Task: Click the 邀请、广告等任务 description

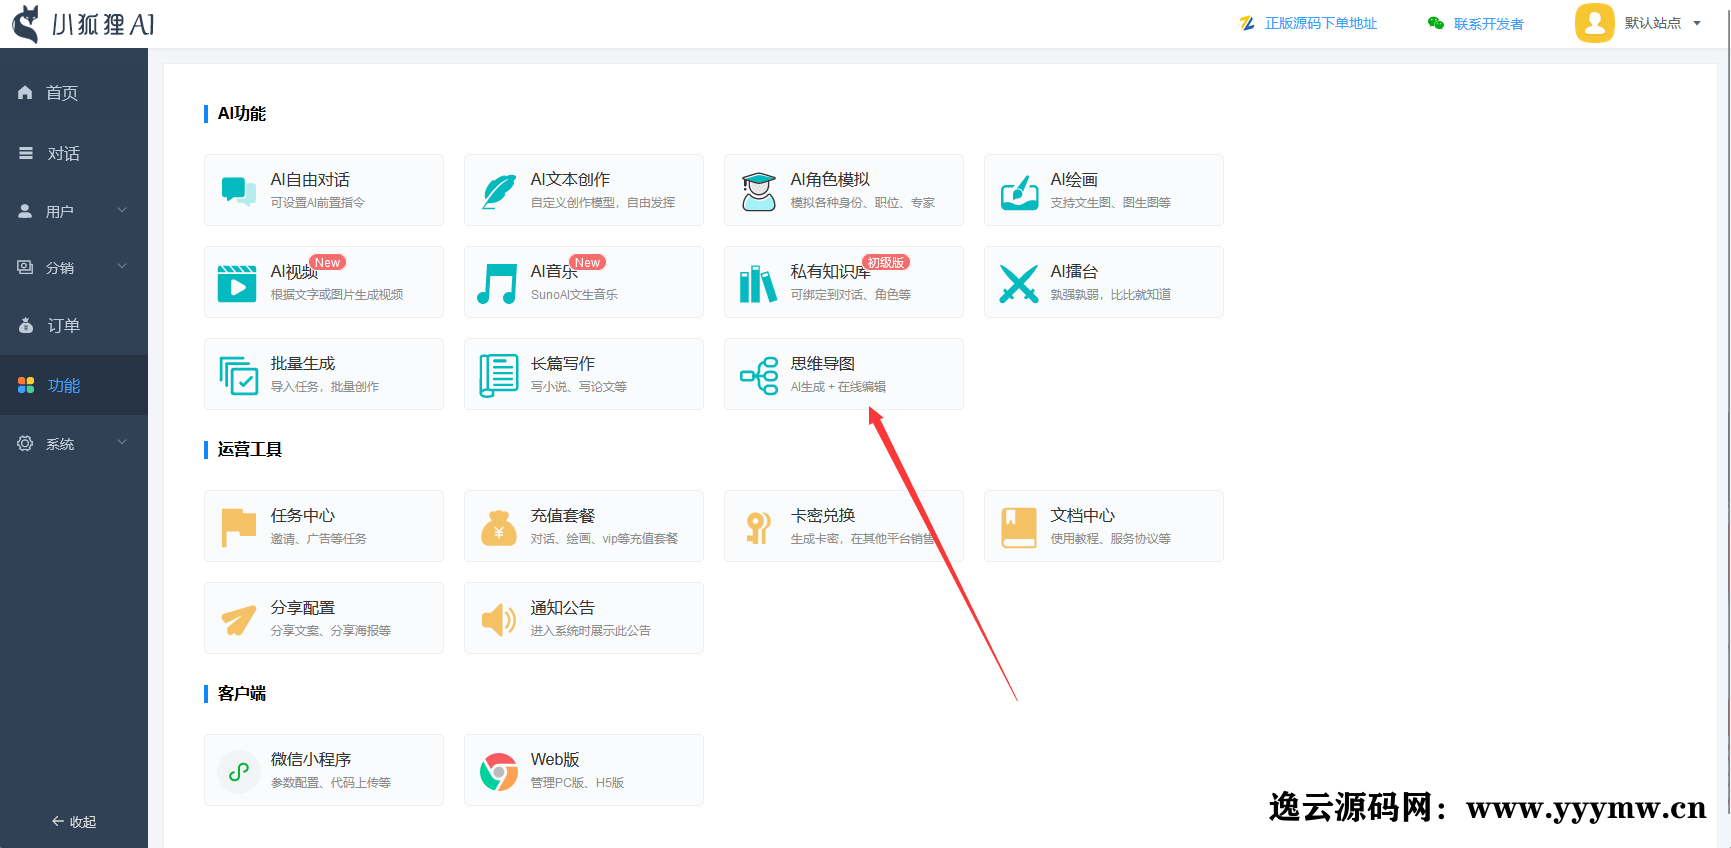Action: click(318, 539)
